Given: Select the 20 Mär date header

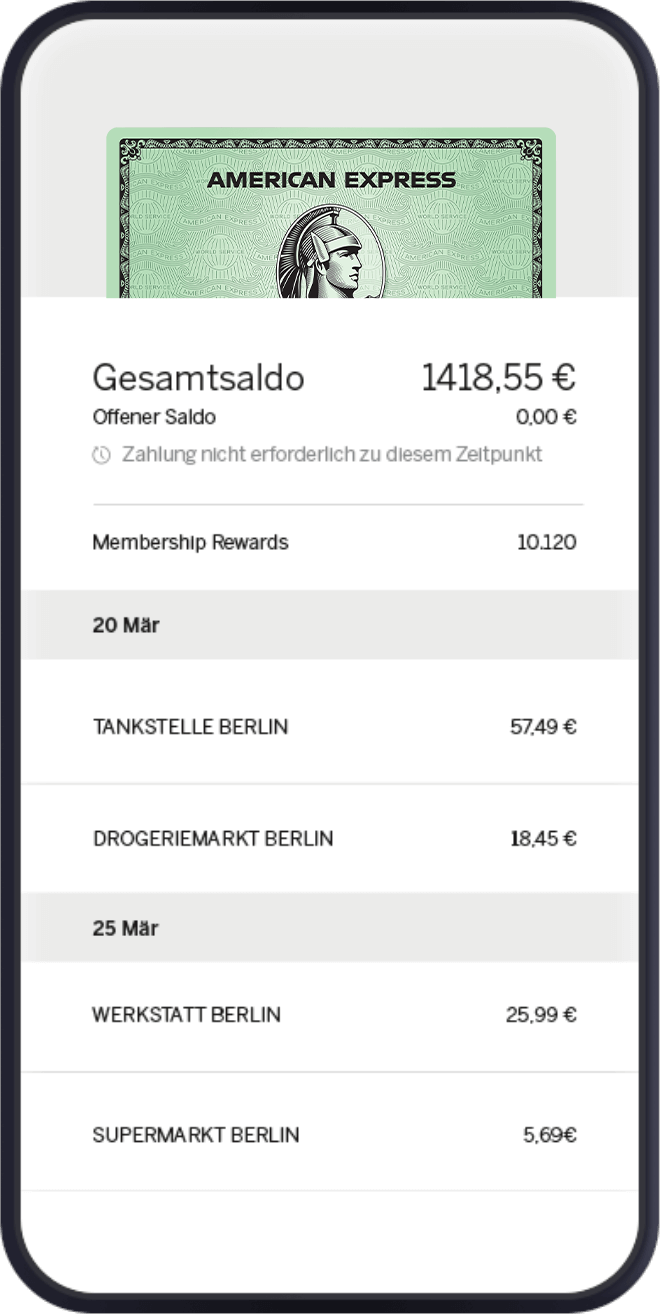Looking at the screenshot, I should pos(126,625).
